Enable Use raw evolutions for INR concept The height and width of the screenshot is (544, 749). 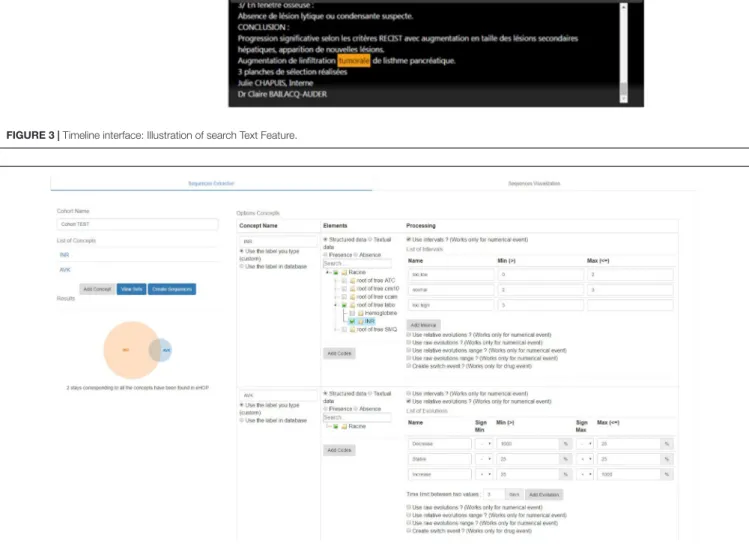(x=408, y=342)
